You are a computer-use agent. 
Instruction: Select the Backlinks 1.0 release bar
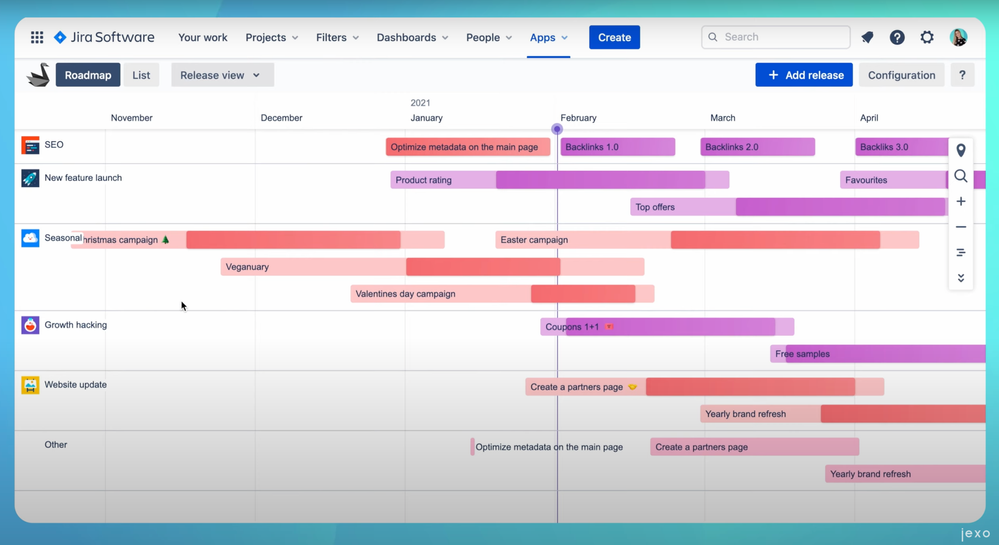(617, 147)
